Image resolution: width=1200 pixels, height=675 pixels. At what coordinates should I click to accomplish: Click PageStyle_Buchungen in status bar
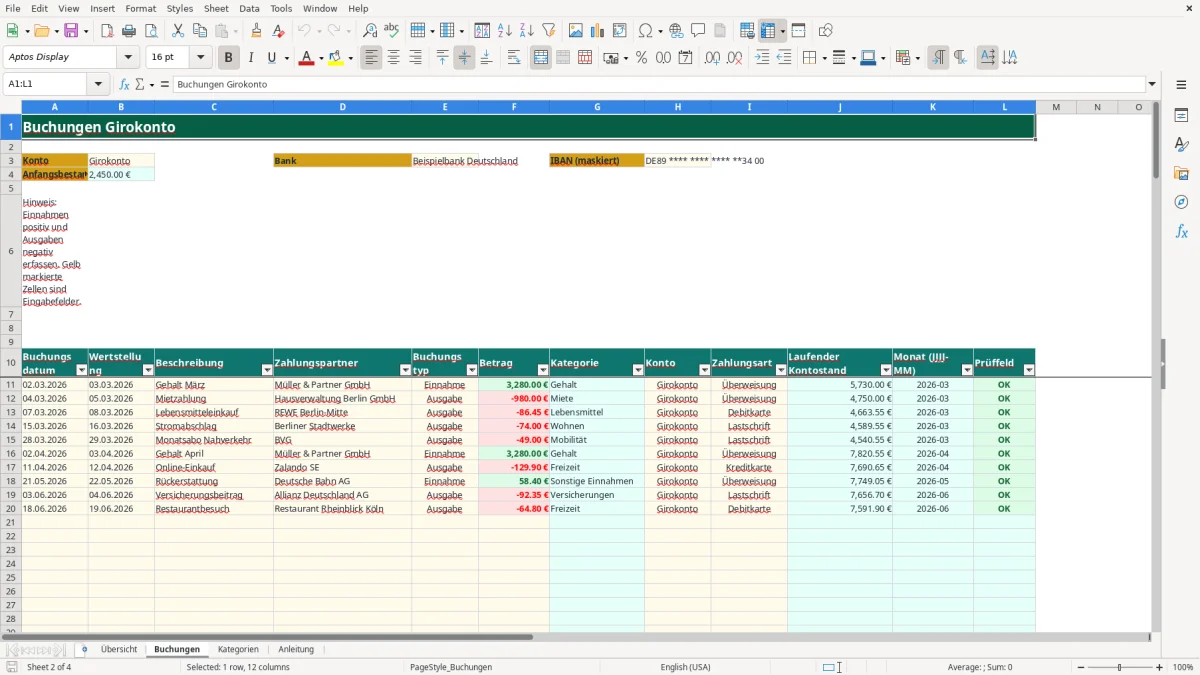click(x=451, y=667)
